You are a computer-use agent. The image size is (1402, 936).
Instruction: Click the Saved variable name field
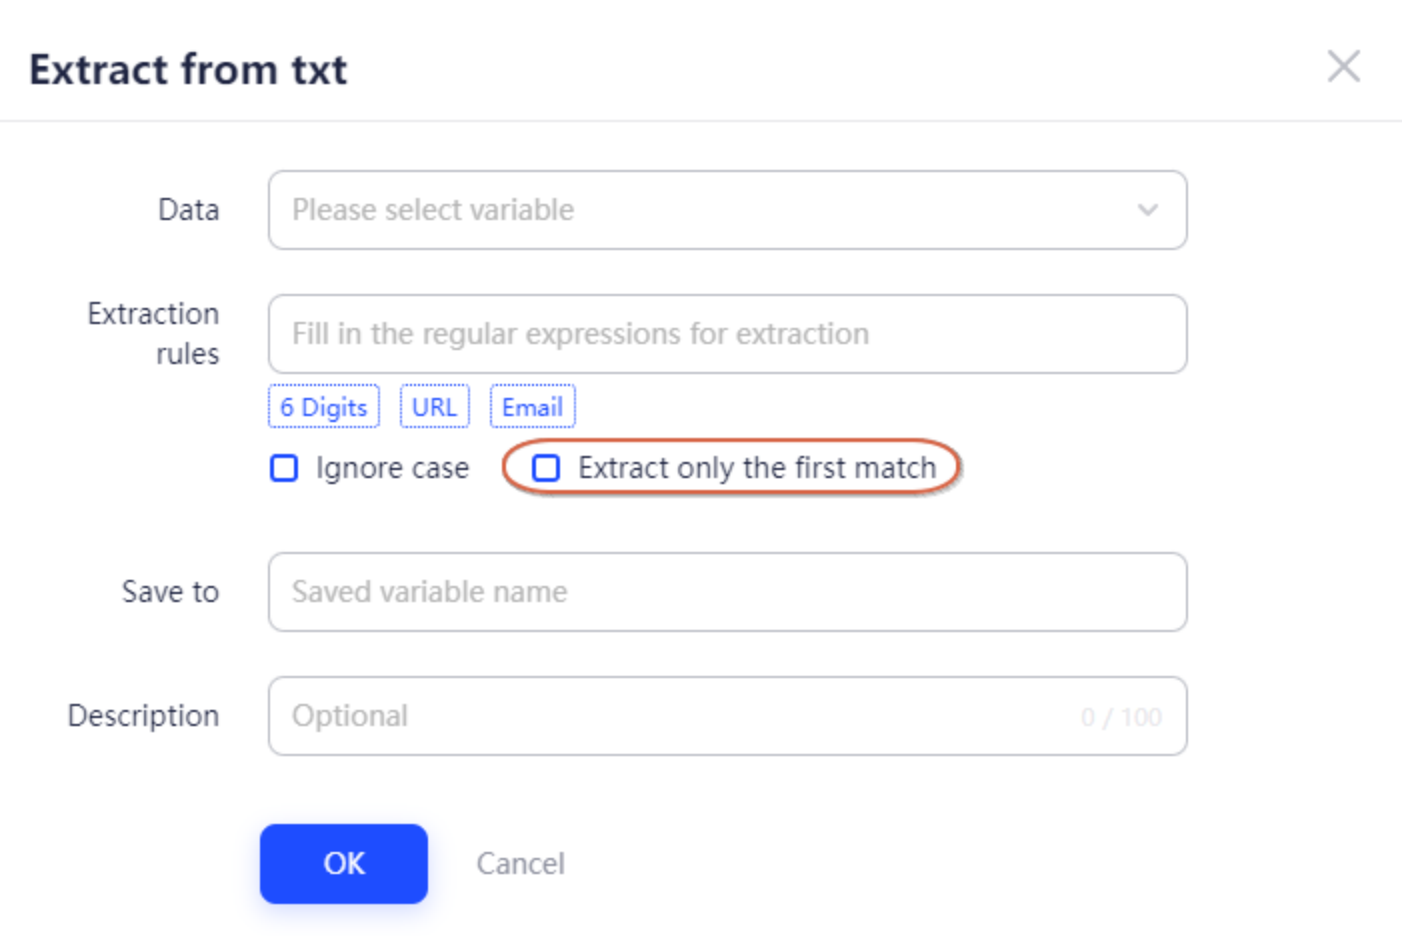(x=727, y=592)
